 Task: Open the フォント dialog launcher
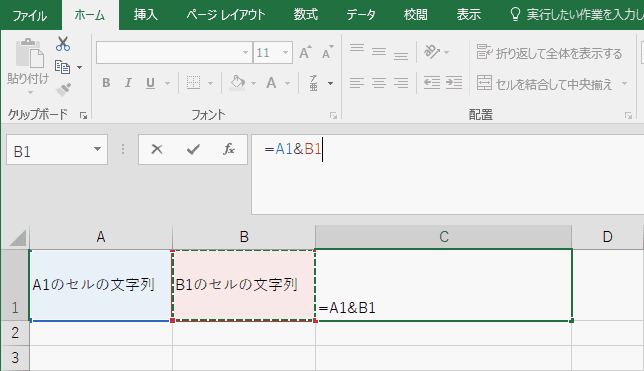334,116
